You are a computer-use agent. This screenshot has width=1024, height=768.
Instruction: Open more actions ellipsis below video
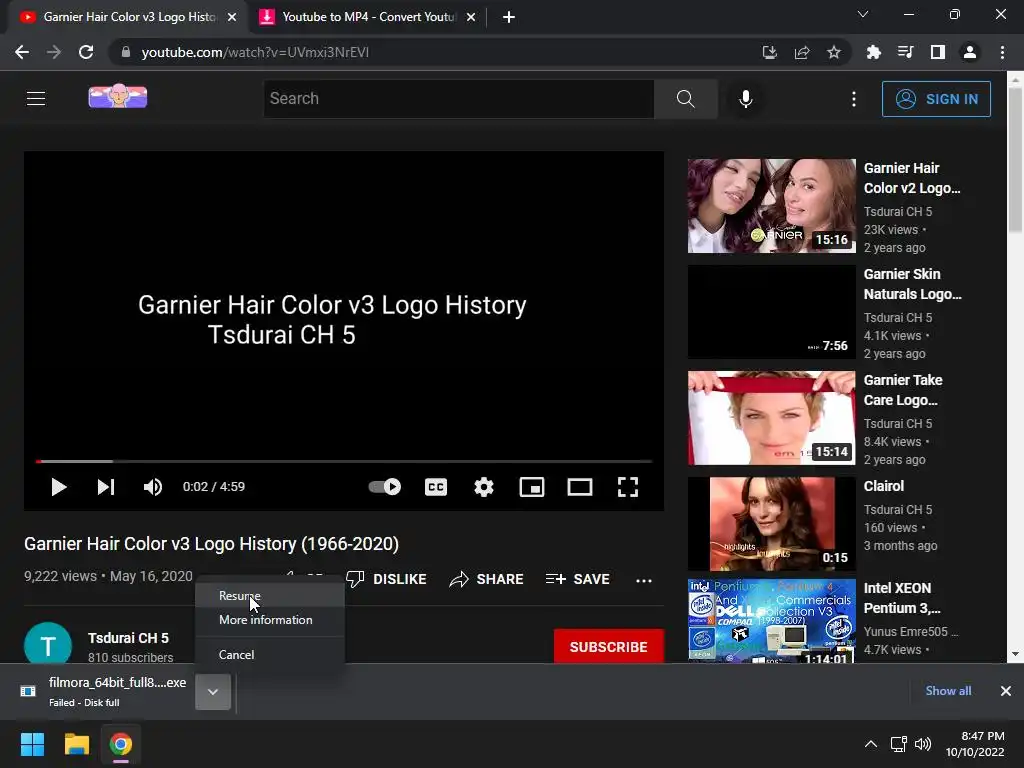pyautogui.click(x=644, y=580)
